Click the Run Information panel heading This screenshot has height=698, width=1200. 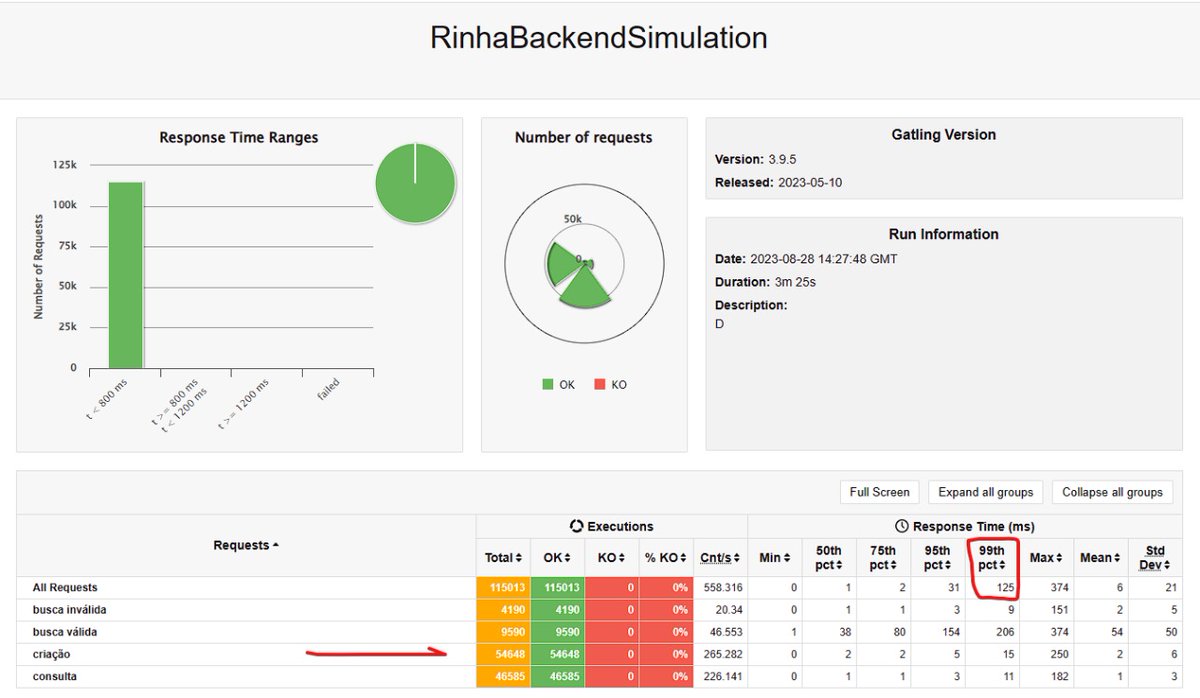click(943, 234)
